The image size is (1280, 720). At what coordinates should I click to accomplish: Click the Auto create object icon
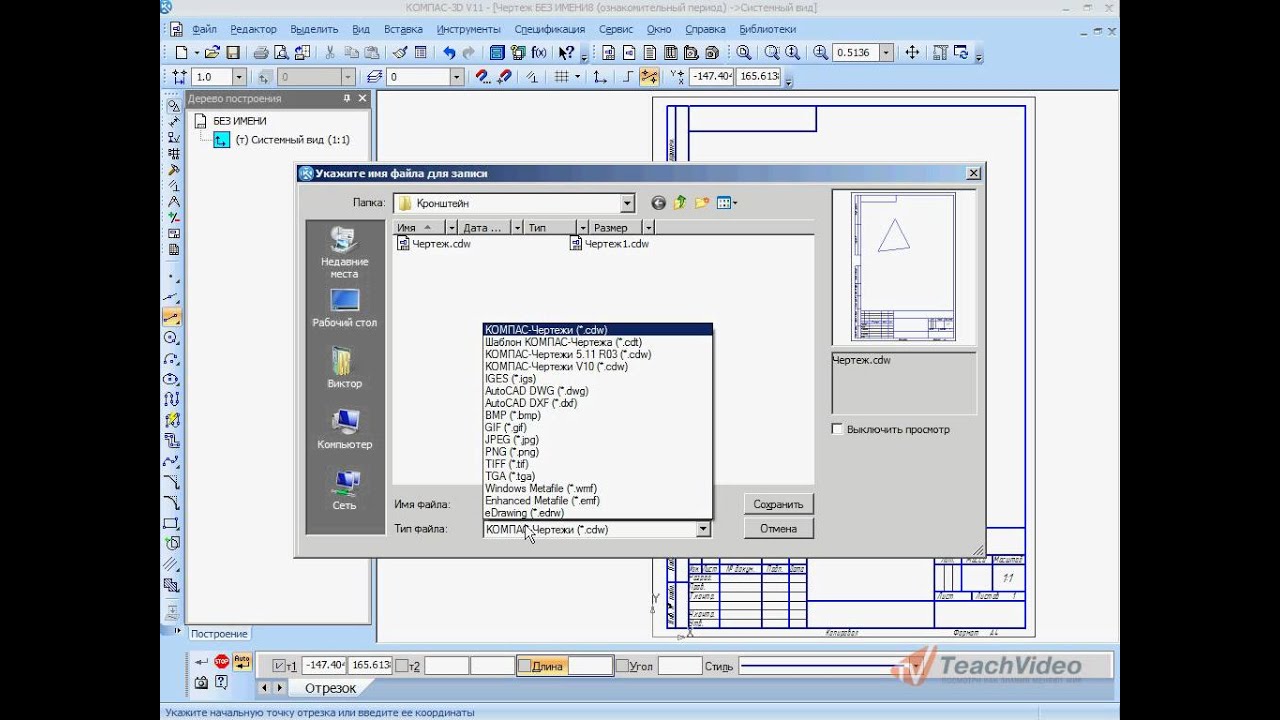[241, 661]
